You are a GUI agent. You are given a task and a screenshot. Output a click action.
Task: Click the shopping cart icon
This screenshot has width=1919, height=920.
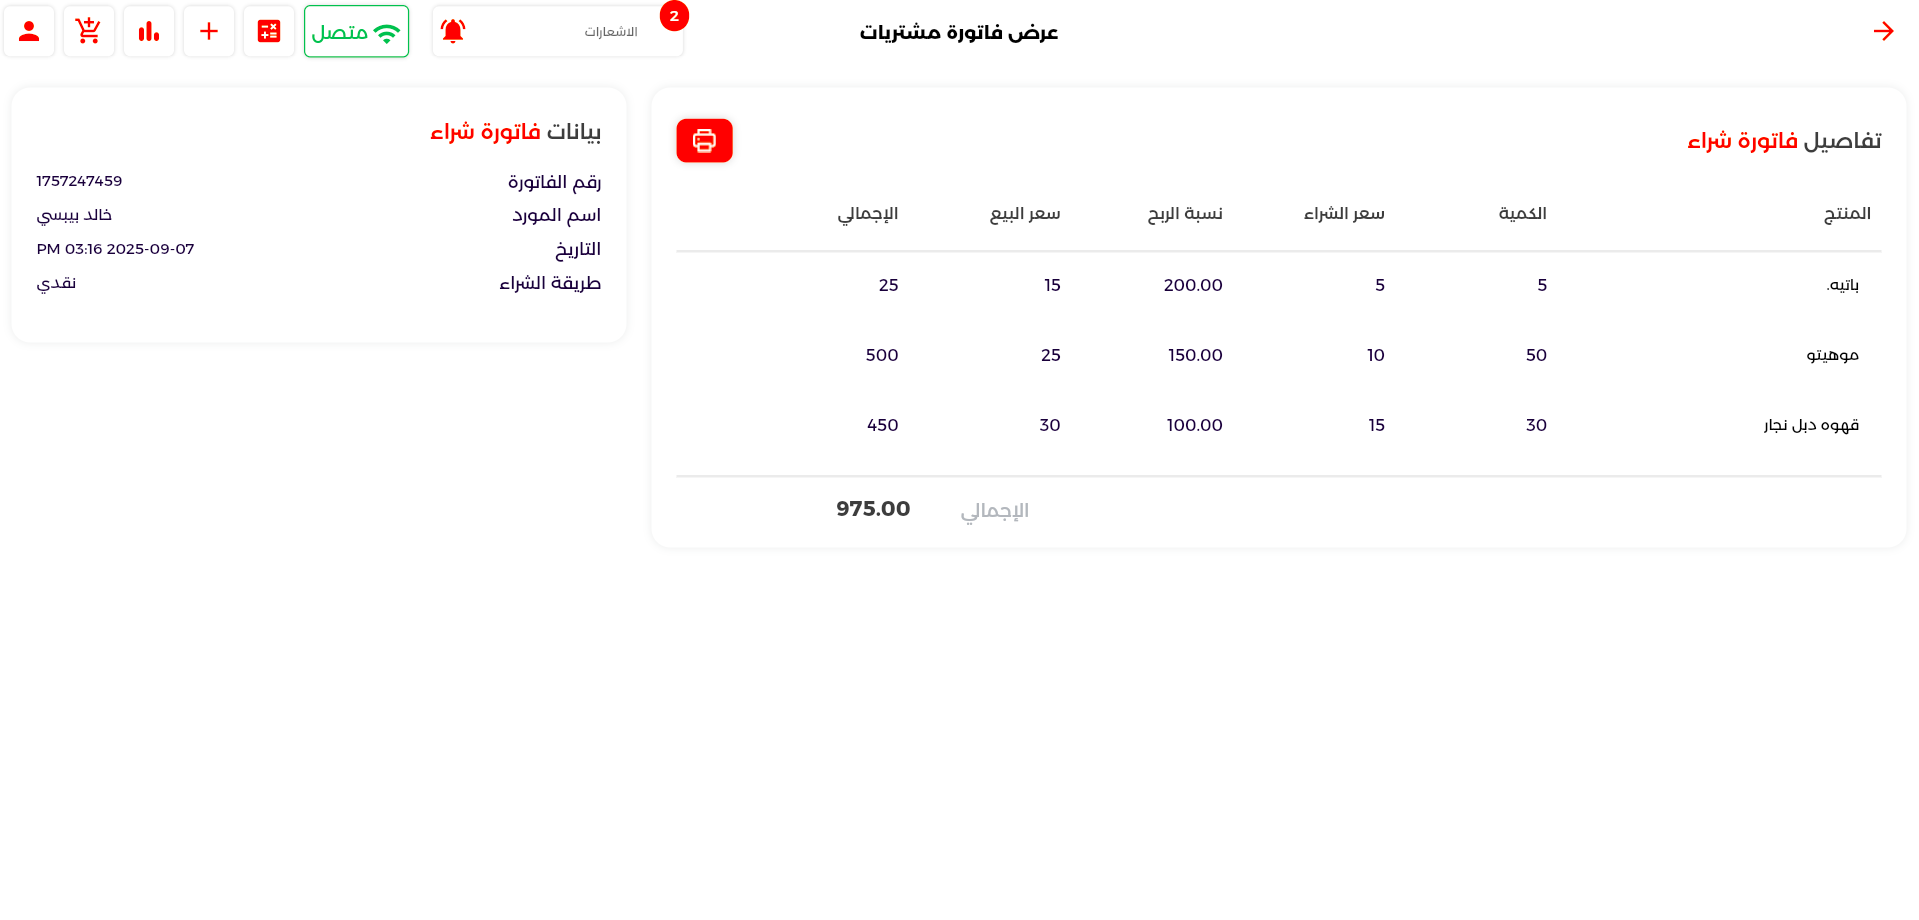point(89,31)
